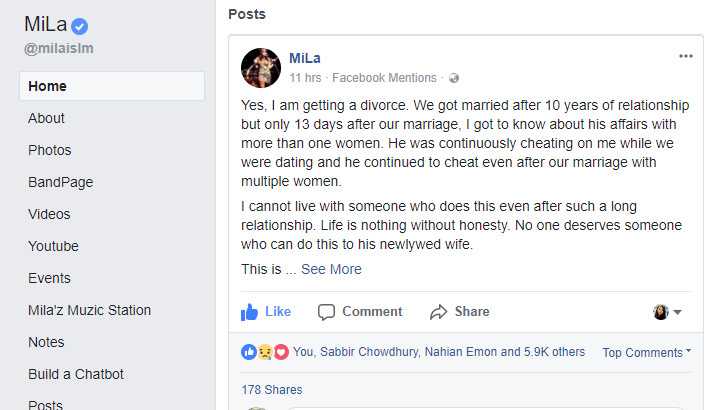
Task: Open the Facebook Mentions link
Action: (384, 78)
